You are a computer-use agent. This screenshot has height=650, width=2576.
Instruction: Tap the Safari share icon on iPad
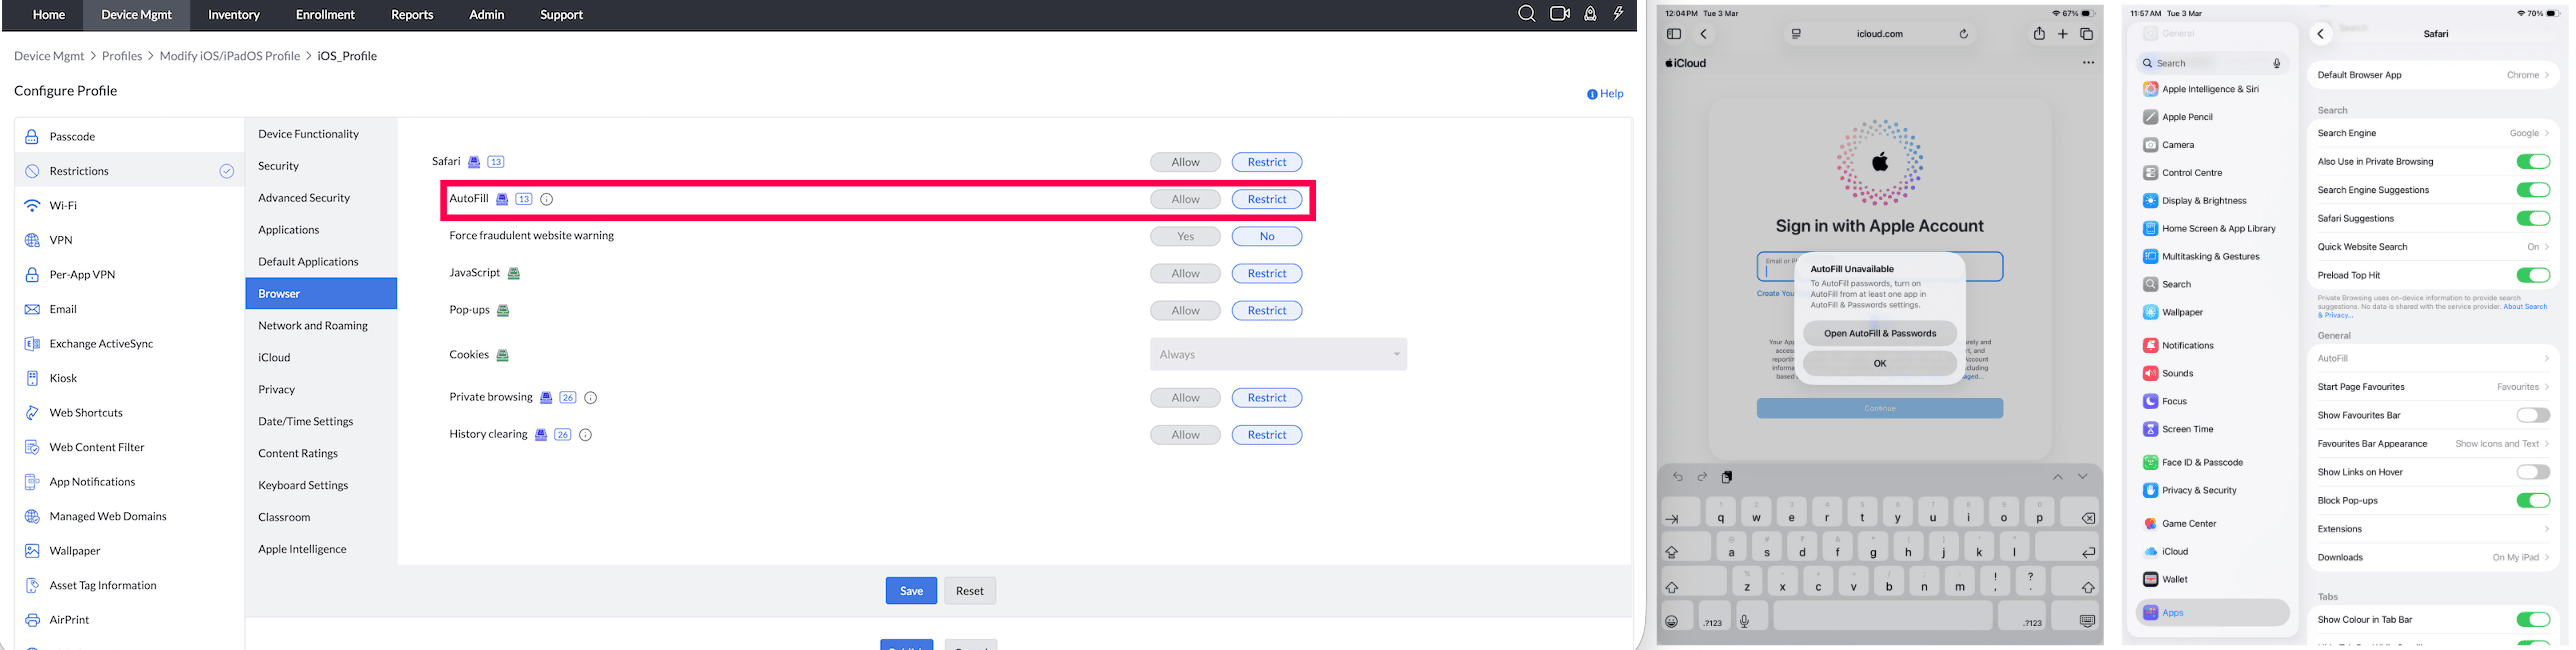[x=2039, y=34]
